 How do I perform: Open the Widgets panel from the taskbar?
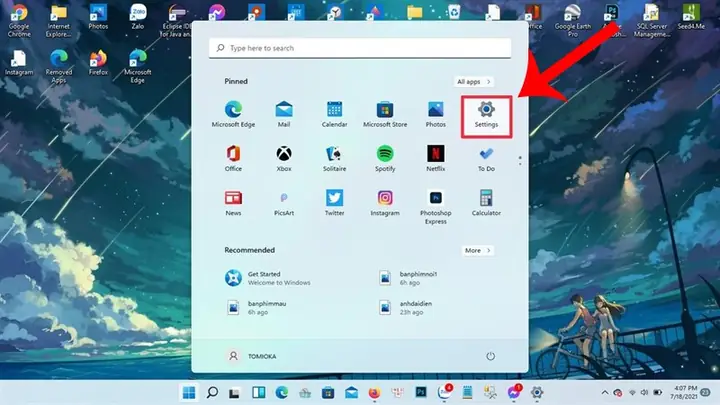259,393
